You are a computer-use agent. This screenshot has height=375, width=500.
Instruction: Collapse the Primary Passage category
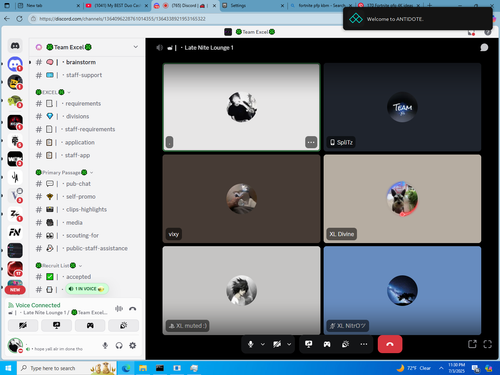(64, 172)
